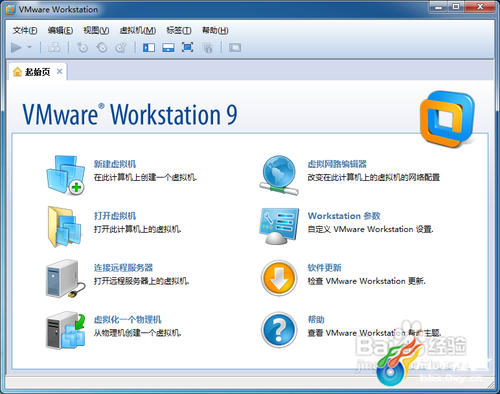Open the 帮助(H) menu
500x394 pixels.
(215, 31)
